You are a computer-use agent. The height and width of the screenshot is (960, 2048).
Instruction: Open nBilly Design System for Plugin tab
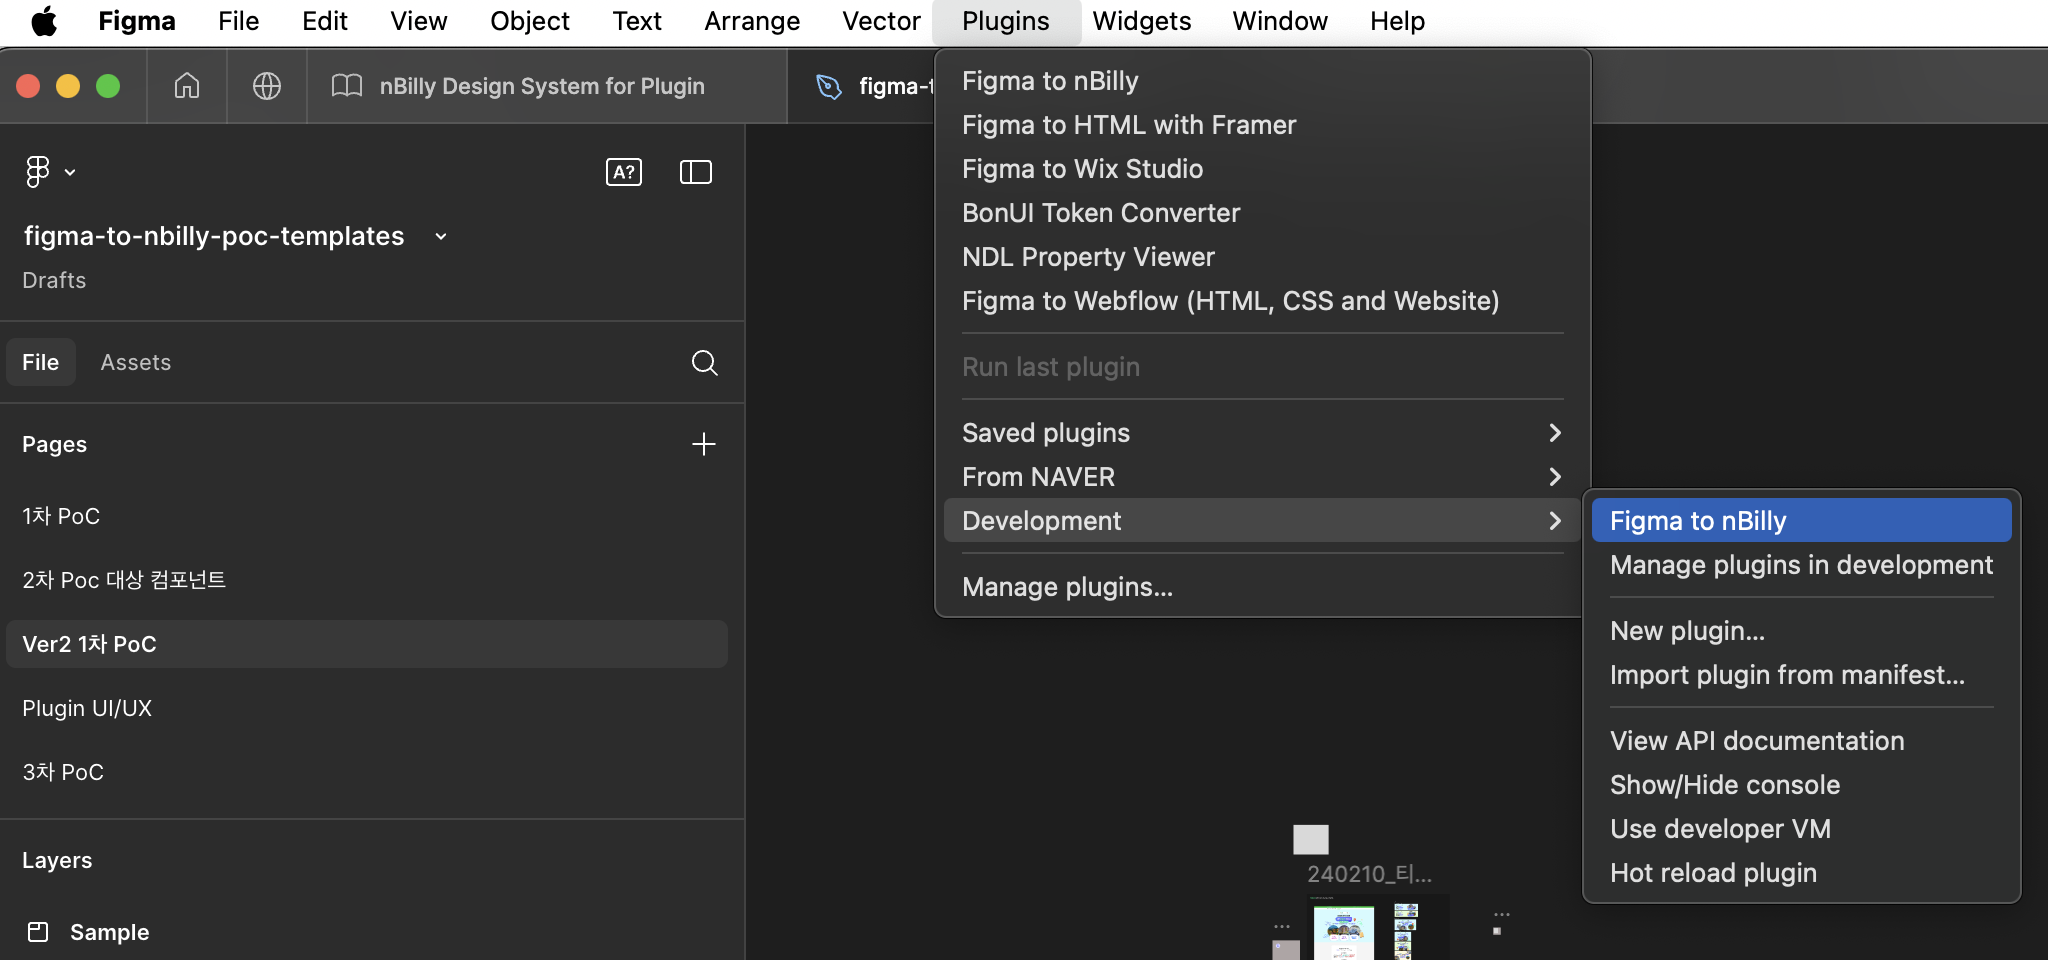tap(541, 86)
